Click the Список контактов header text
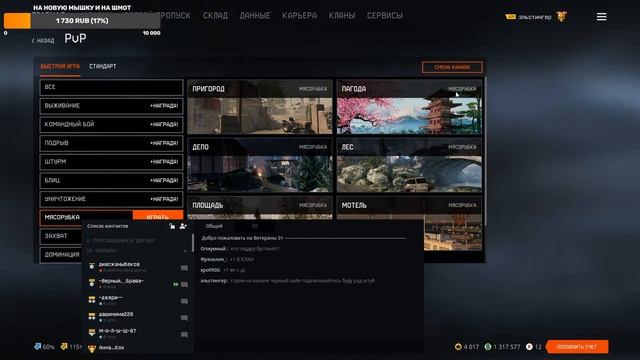640x360 pixels. click(107, 226)
